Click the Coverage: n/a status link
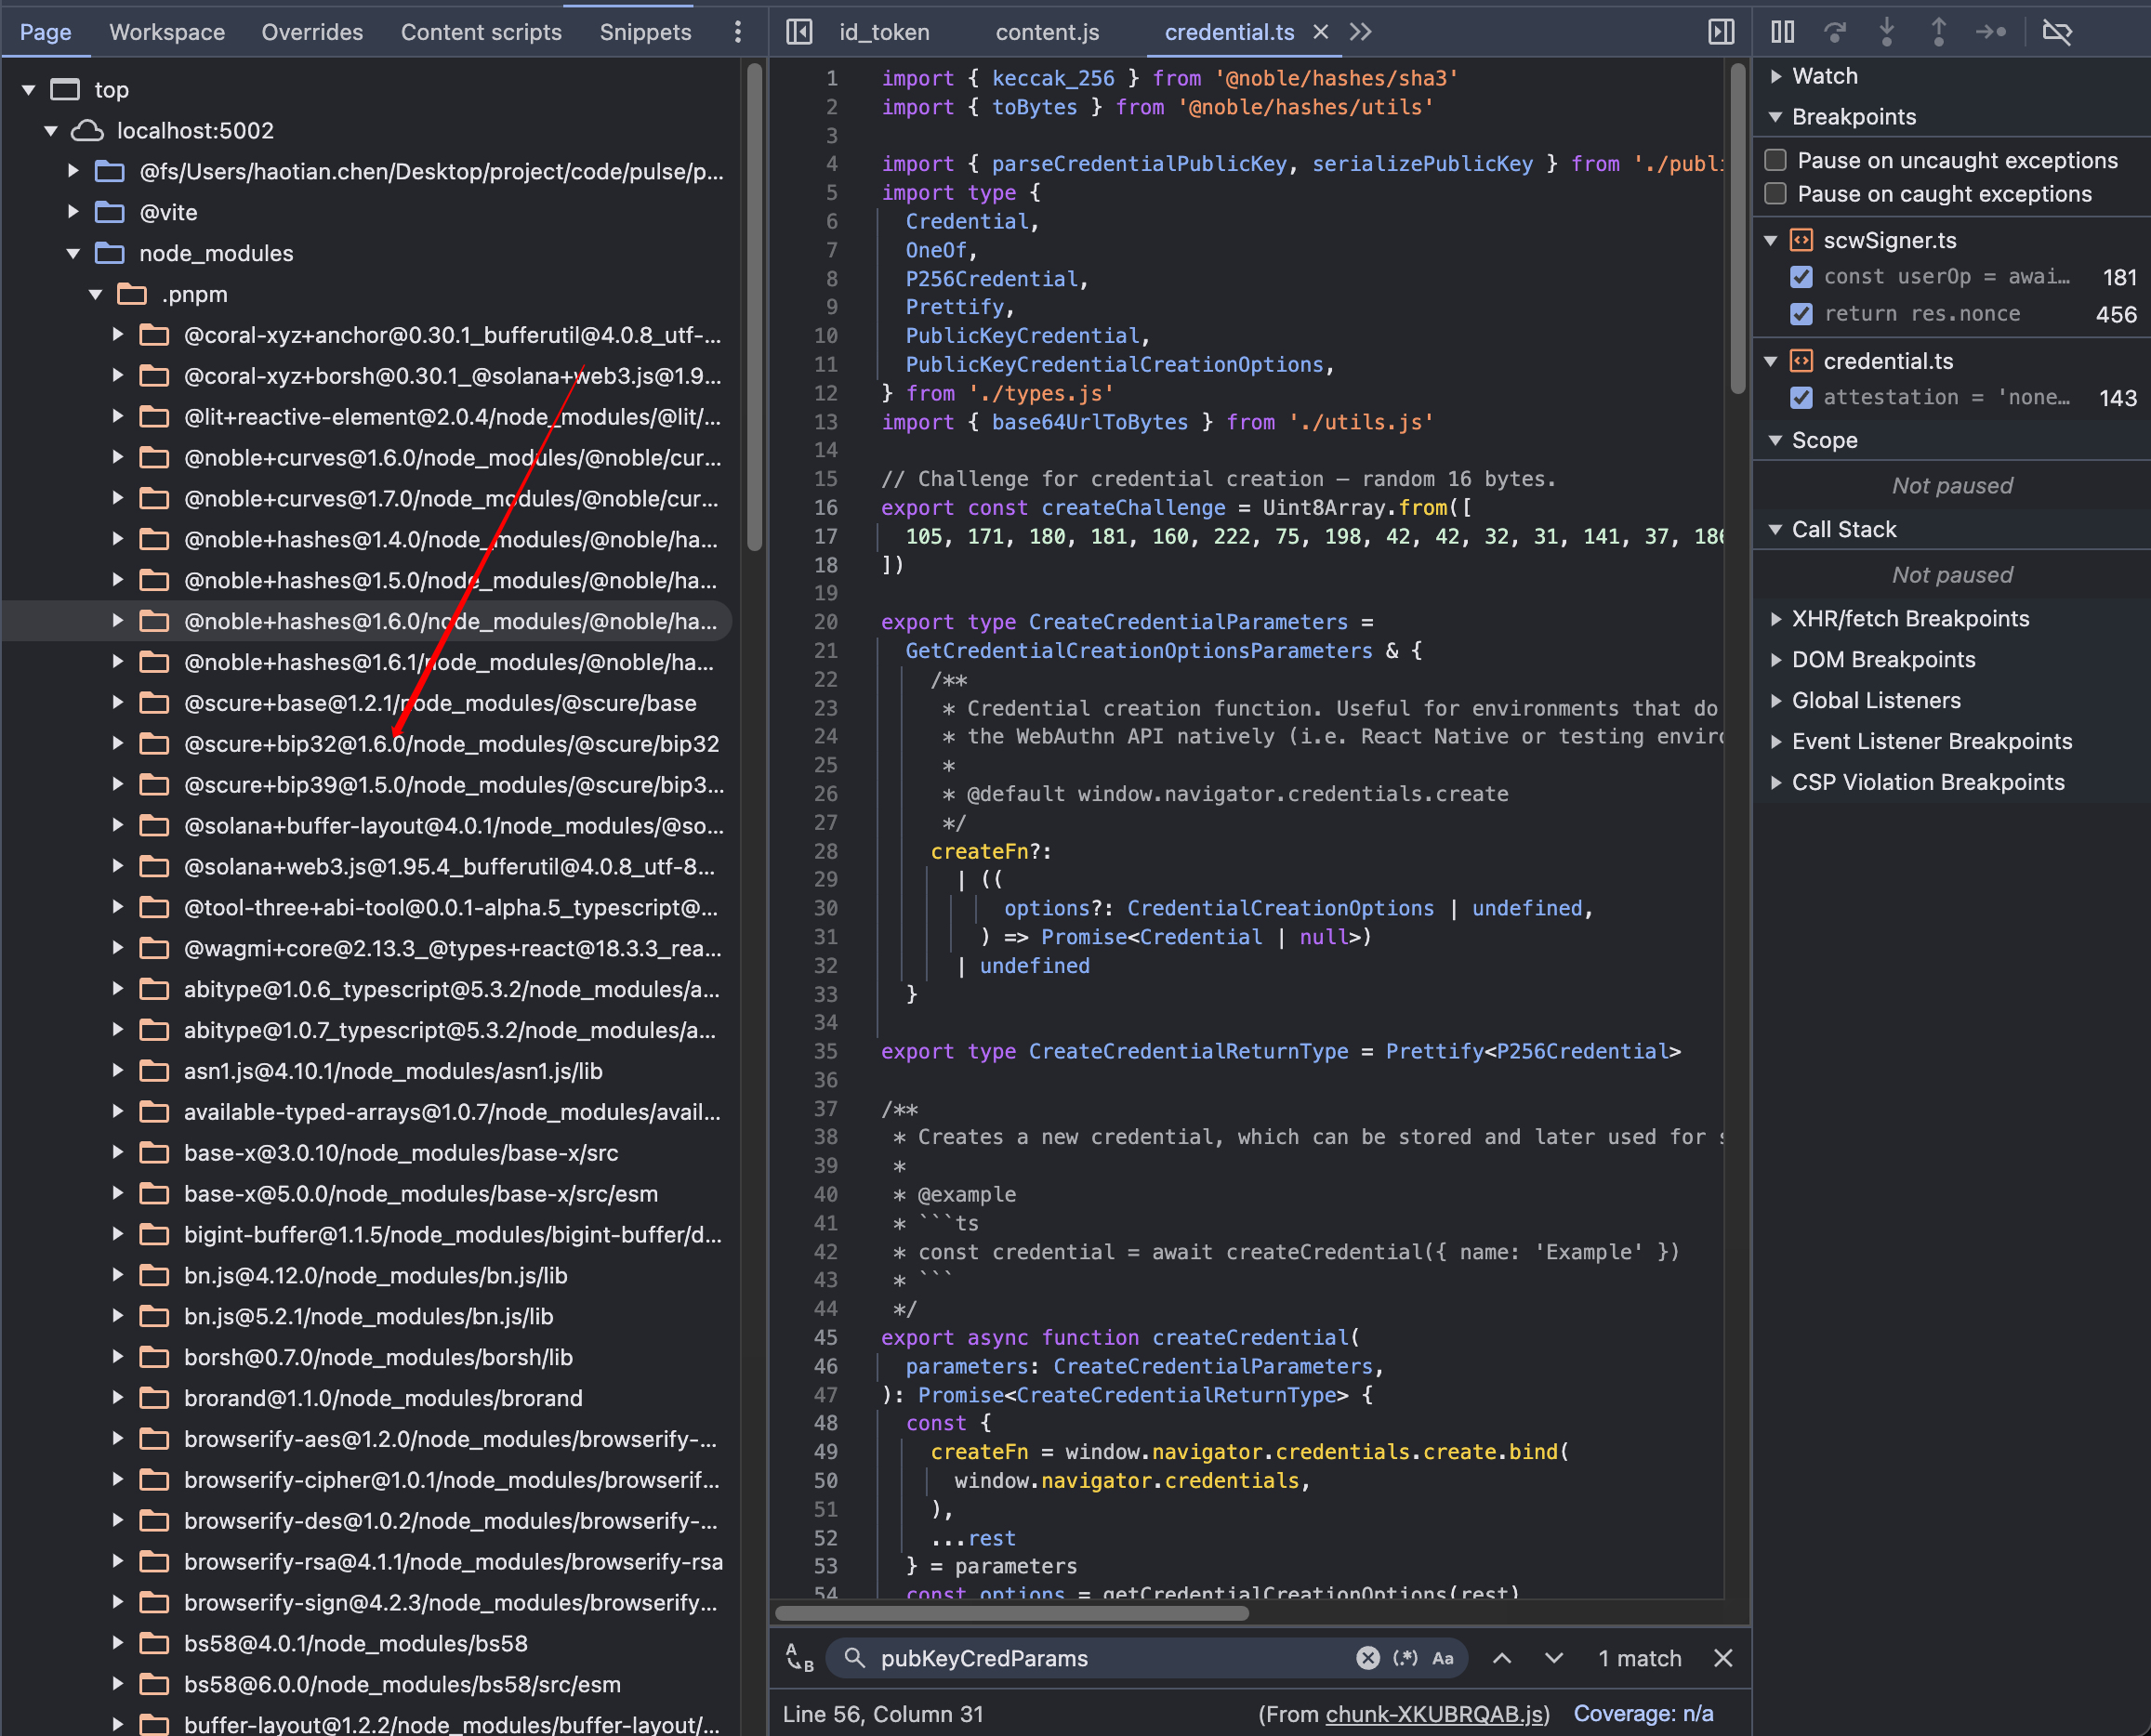The image size is (2151, 1736). click(x=1643, y=1714)
